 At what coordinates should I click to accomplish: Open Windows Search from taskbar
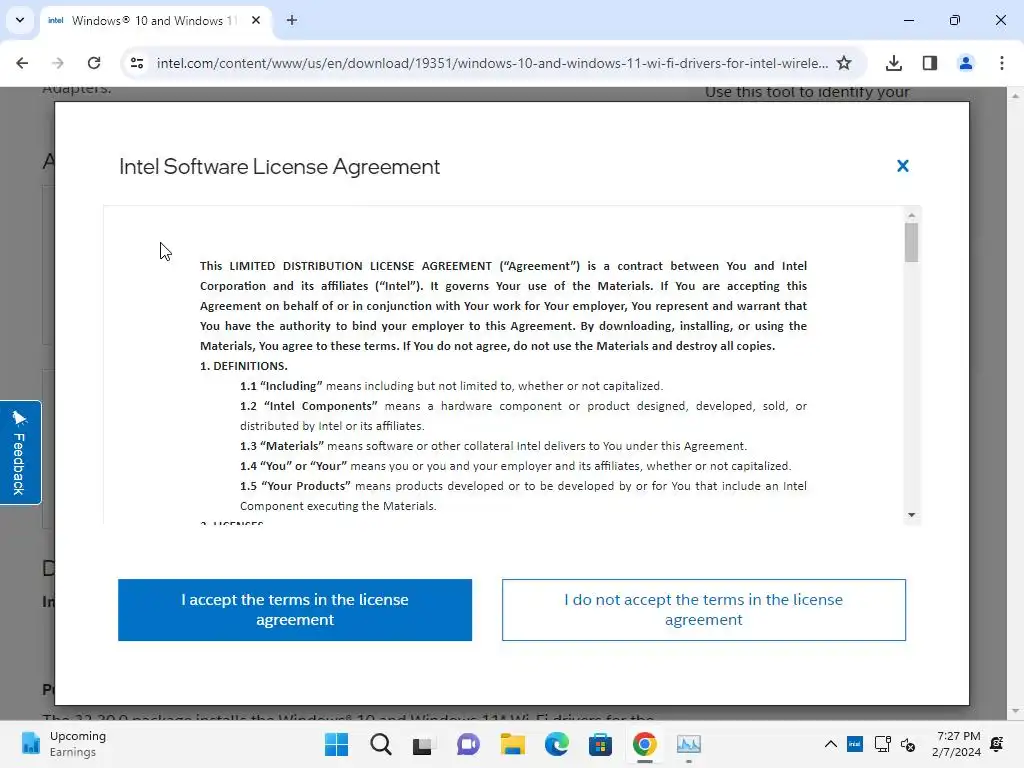point(381,744)
